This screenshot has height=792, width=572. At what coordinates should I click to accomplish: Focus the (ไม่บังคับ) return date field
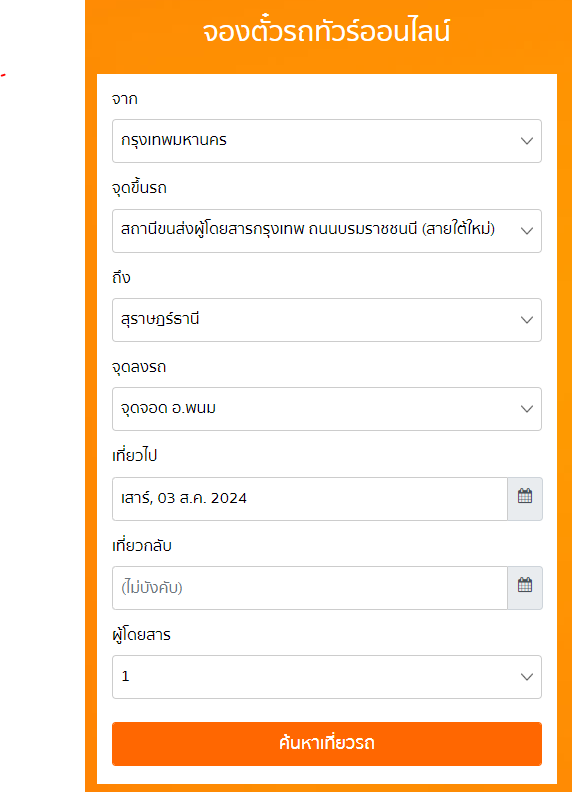tap(310, 587)
